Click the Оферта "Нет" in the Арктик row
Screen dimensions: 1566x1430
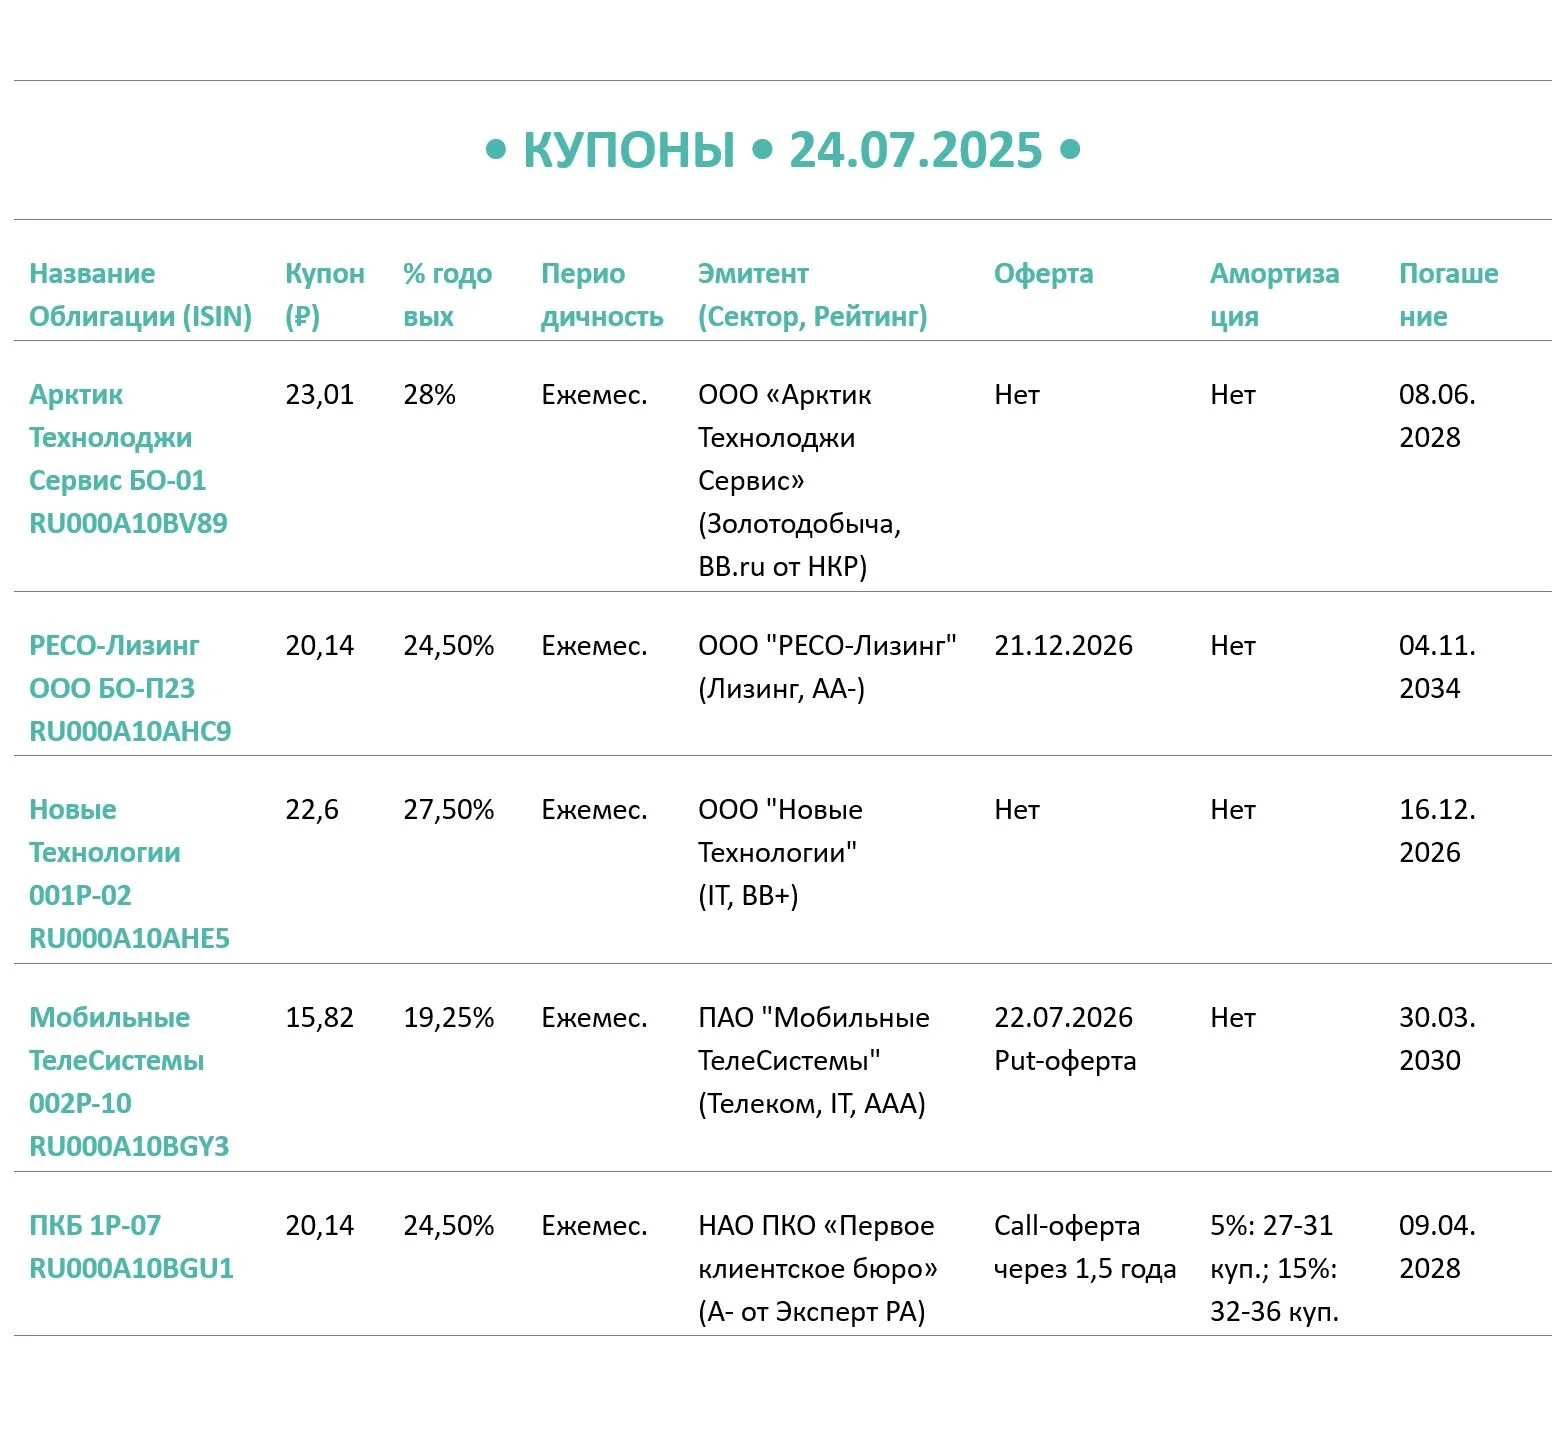pyautogui.click(x=1016, y=395)
